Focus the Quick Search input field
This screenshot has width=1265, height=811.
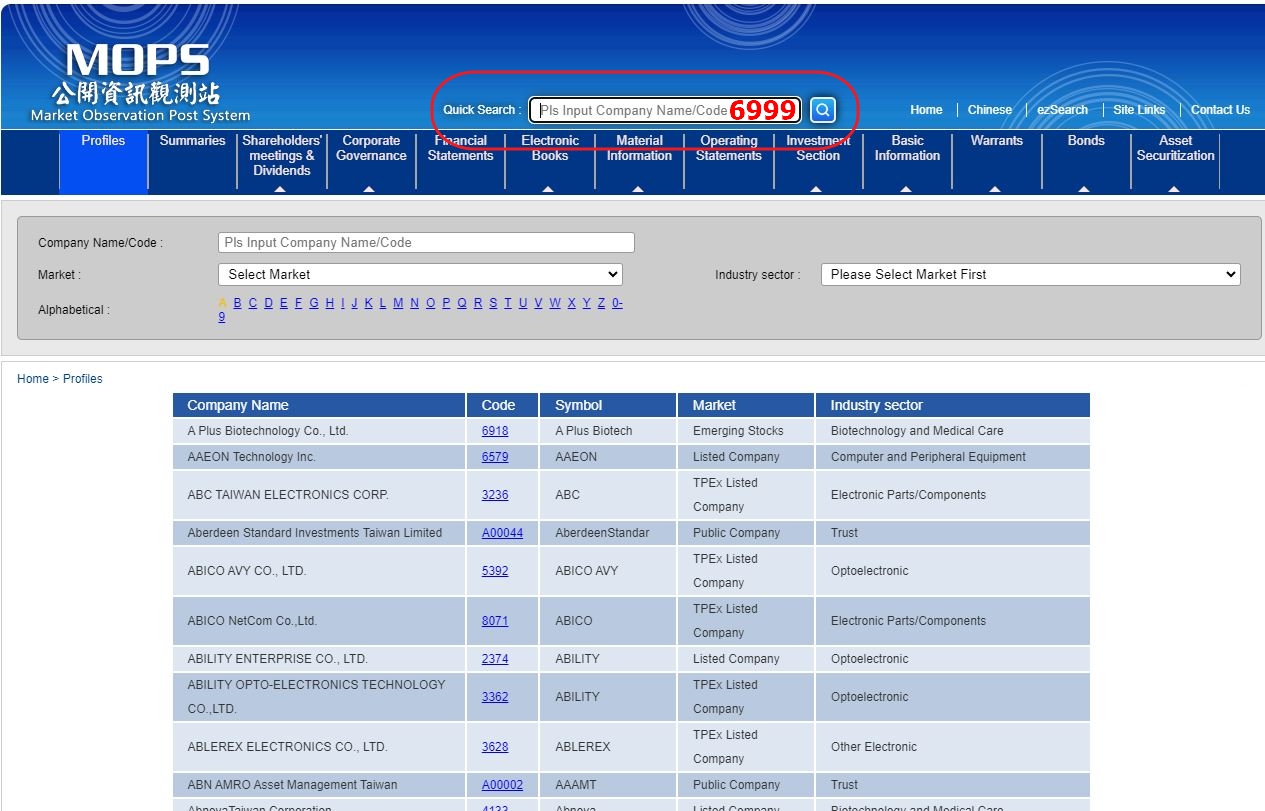tap(665, 110)
